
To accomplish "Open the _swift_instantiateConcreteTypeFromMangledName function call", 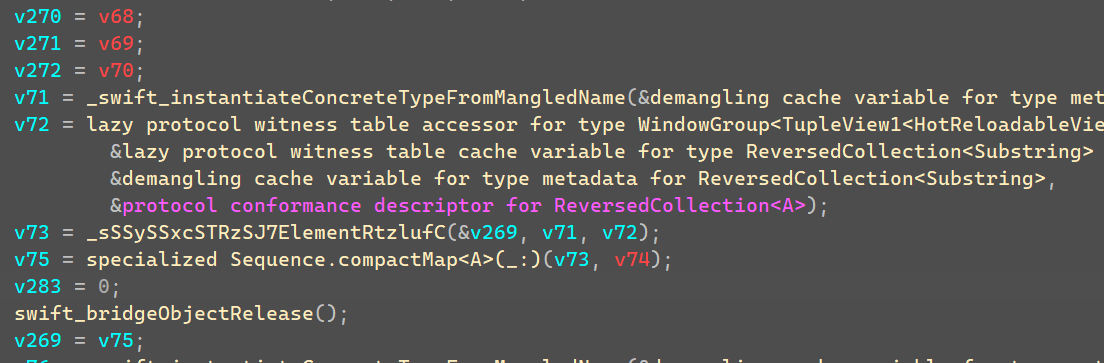I will pos(356,98).
